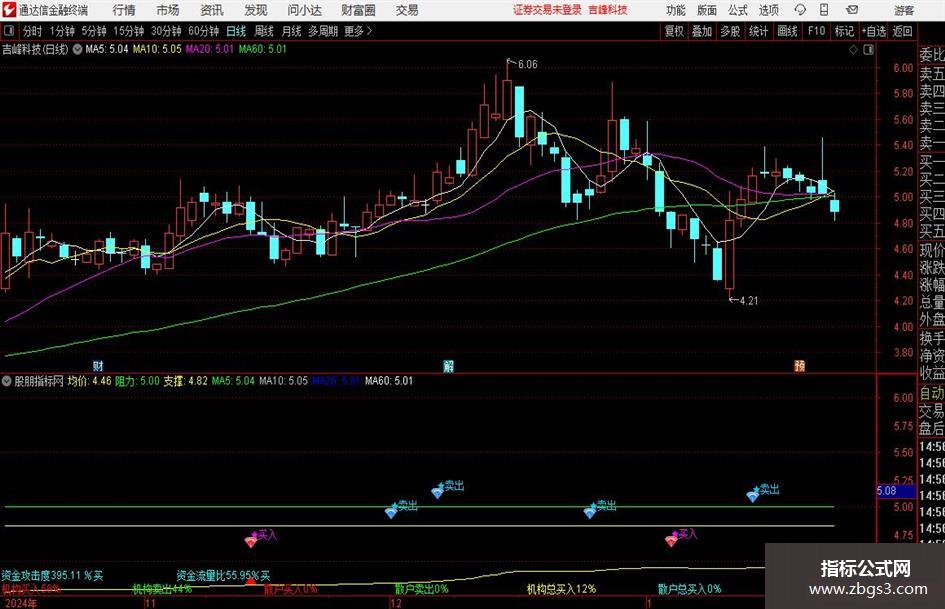The width and height of the screenshot is (945, 609).
Task: Toggle the chart's right-side panel icon
Action: point(868,50)
